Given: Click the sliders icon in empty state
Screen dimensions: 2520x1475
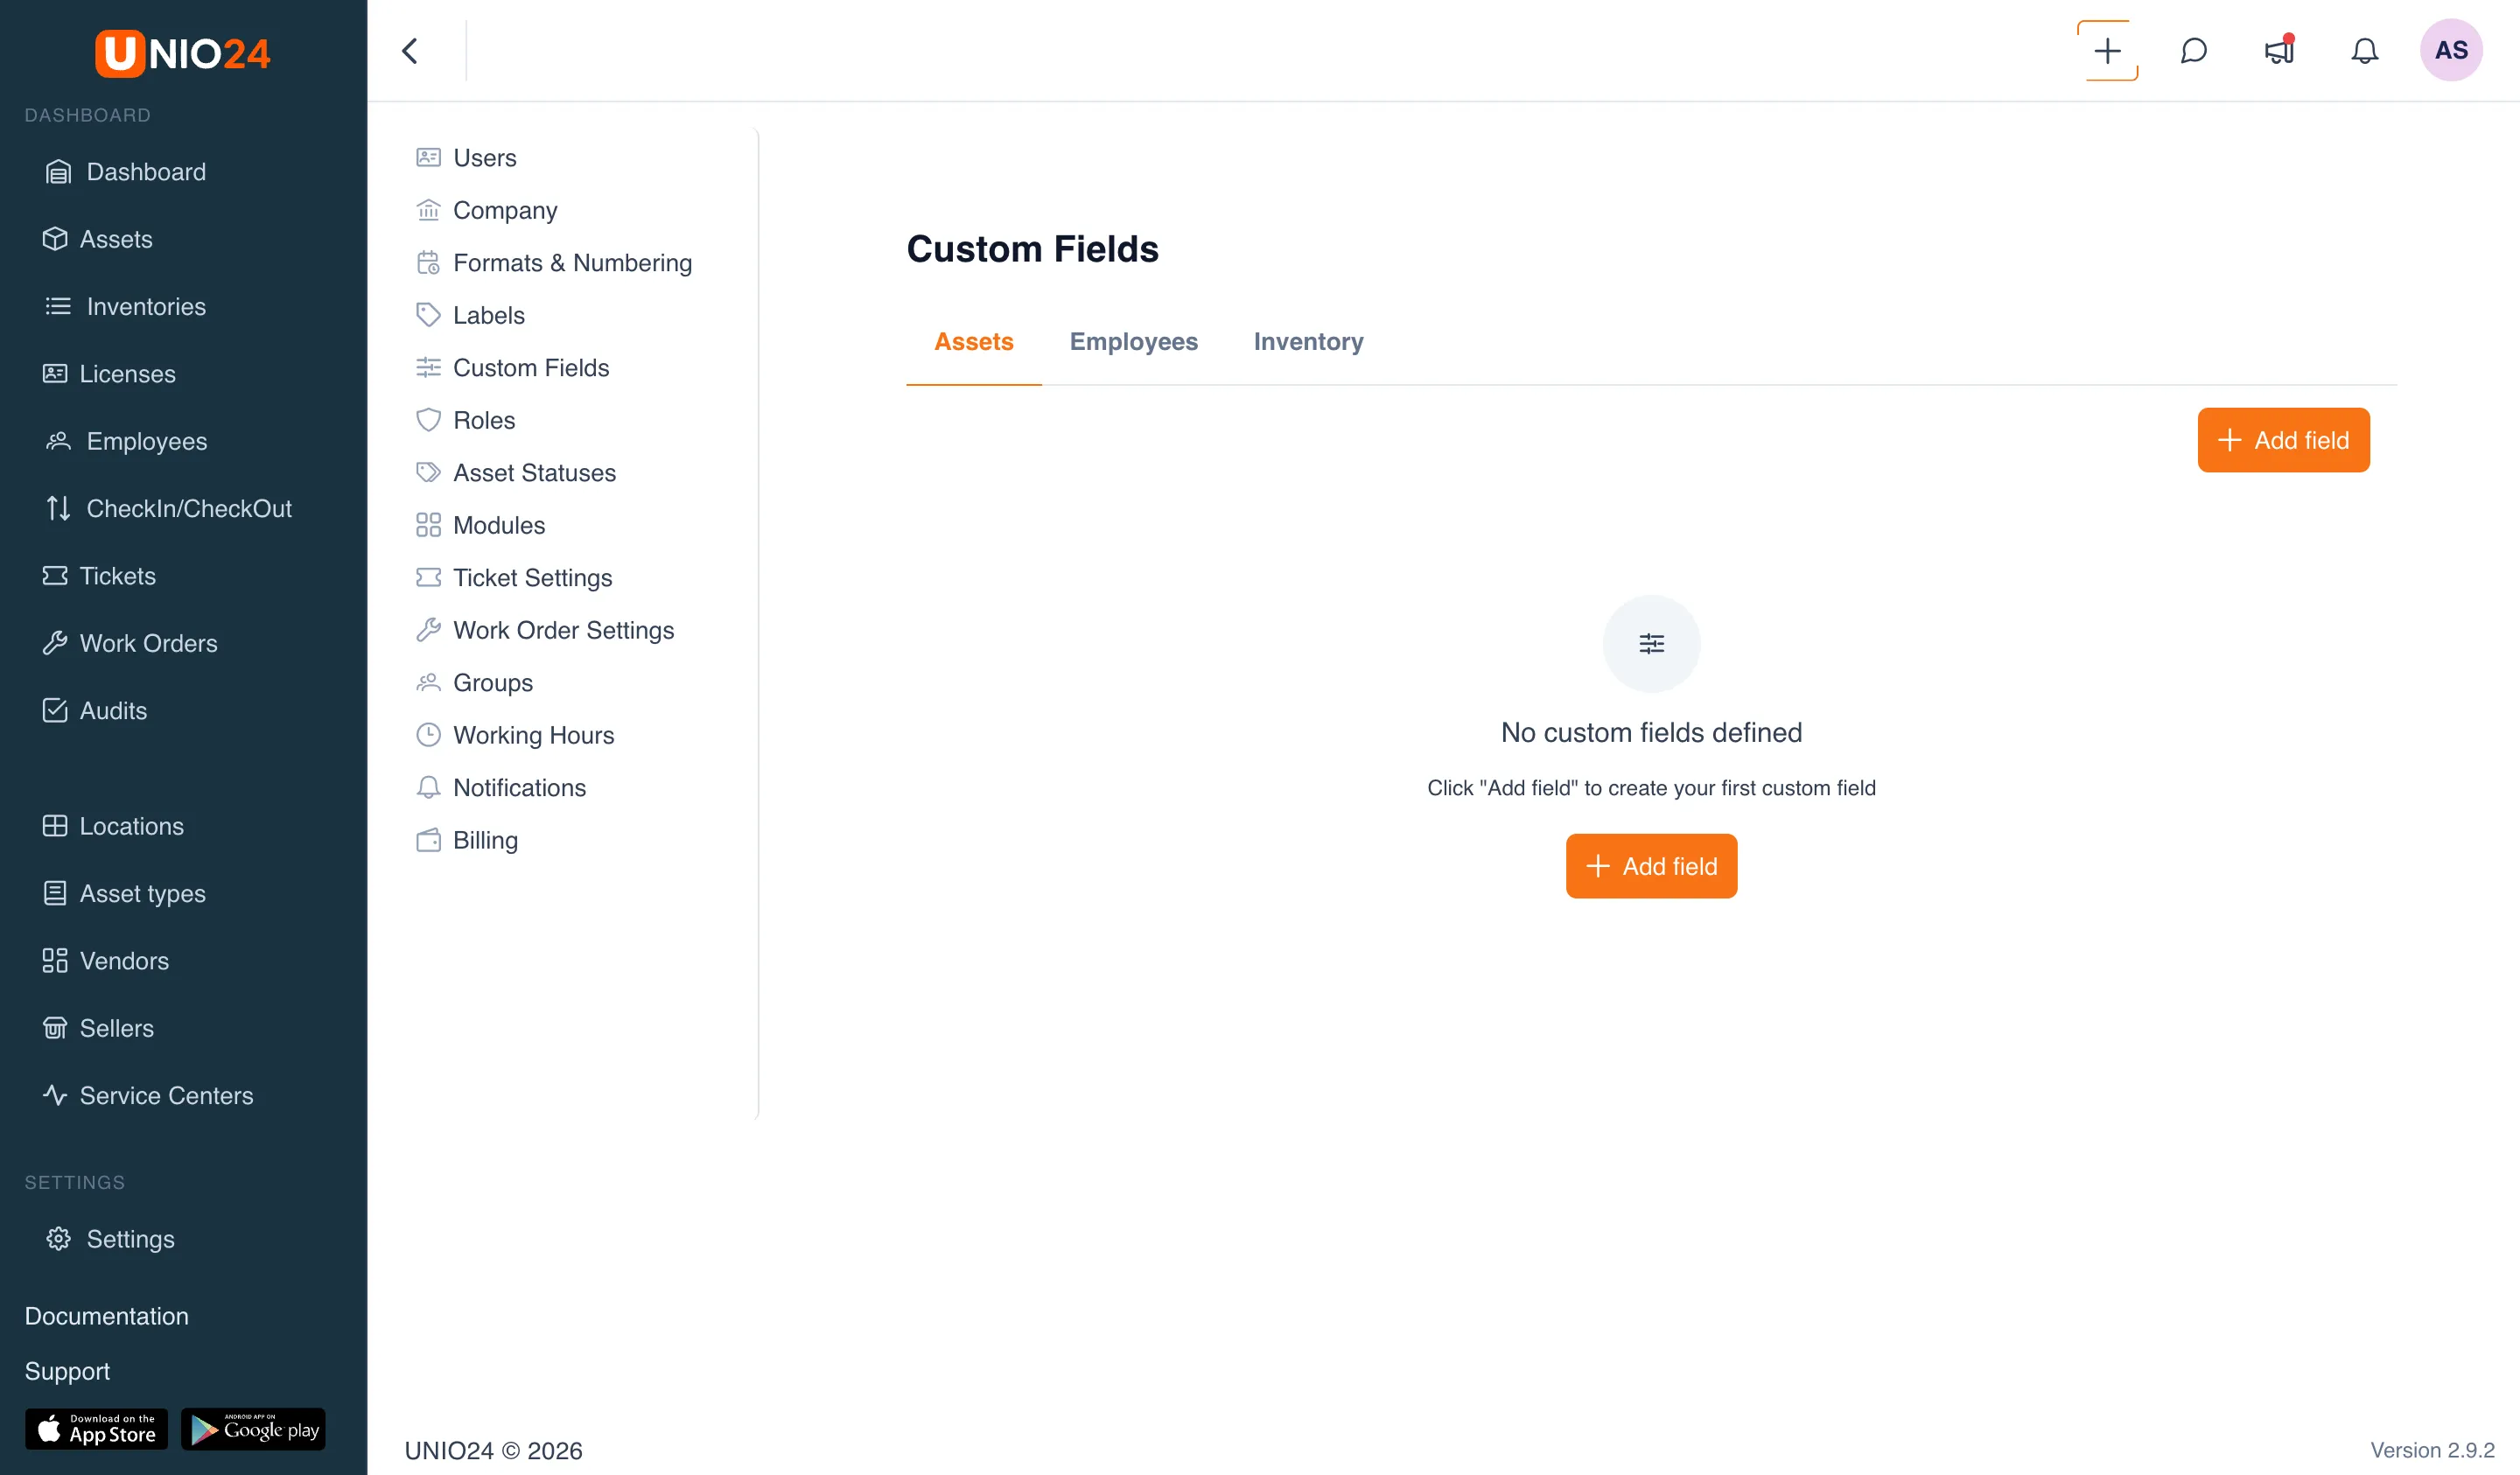Looking at the screenshot, I should (x=1651, y=644).
